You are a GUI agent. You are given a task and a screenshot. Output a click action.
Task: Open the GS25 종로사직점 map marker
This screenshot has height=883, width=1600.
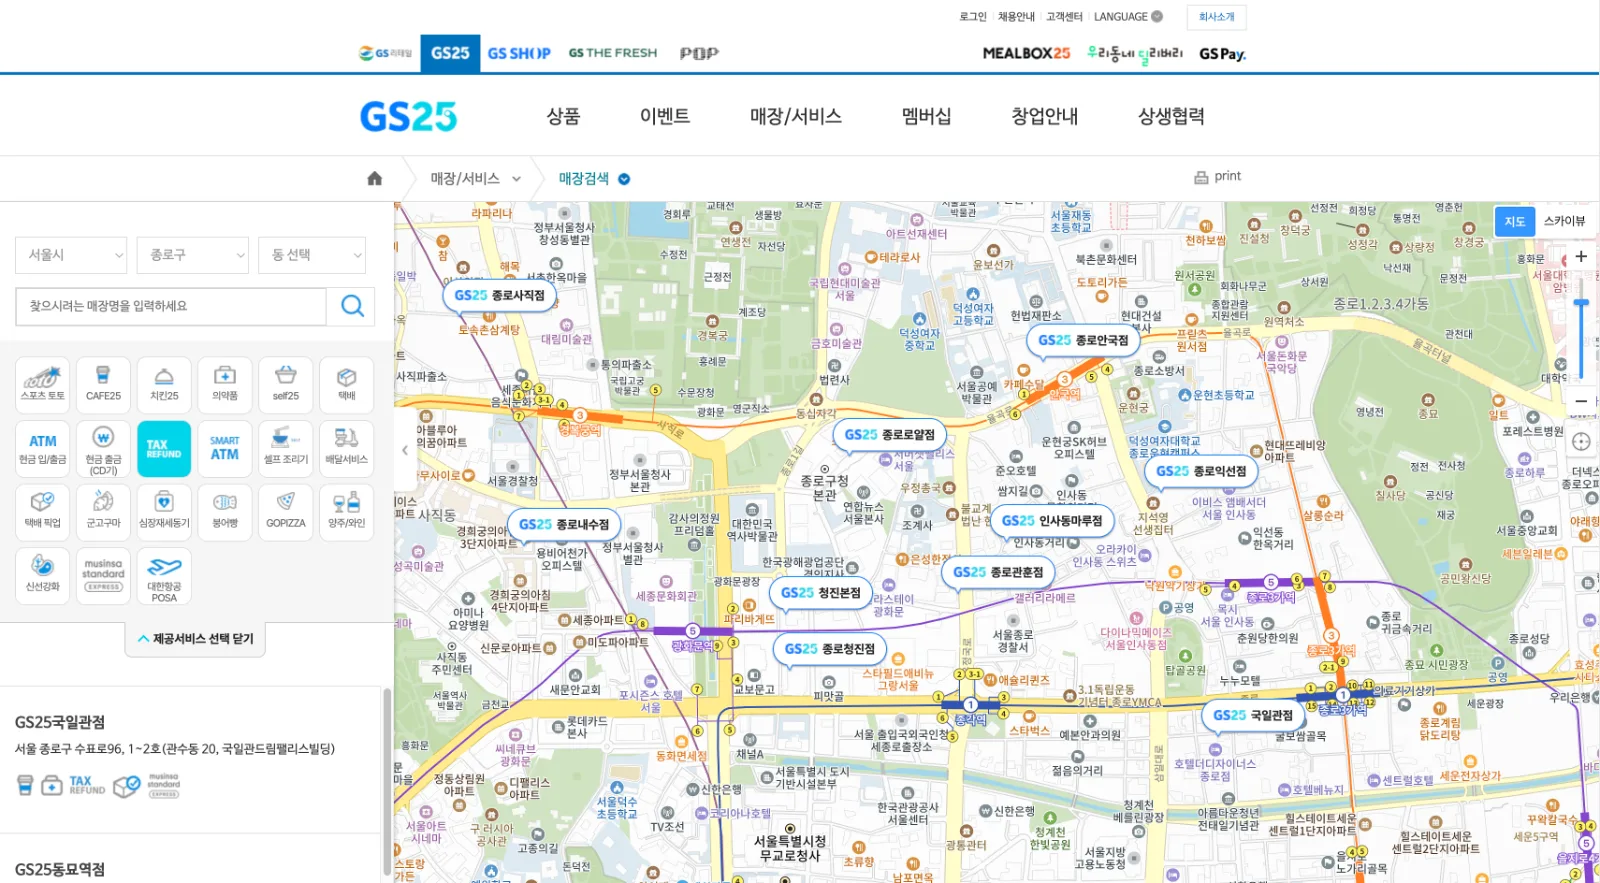pyautogui.click(x=499, y=296)
